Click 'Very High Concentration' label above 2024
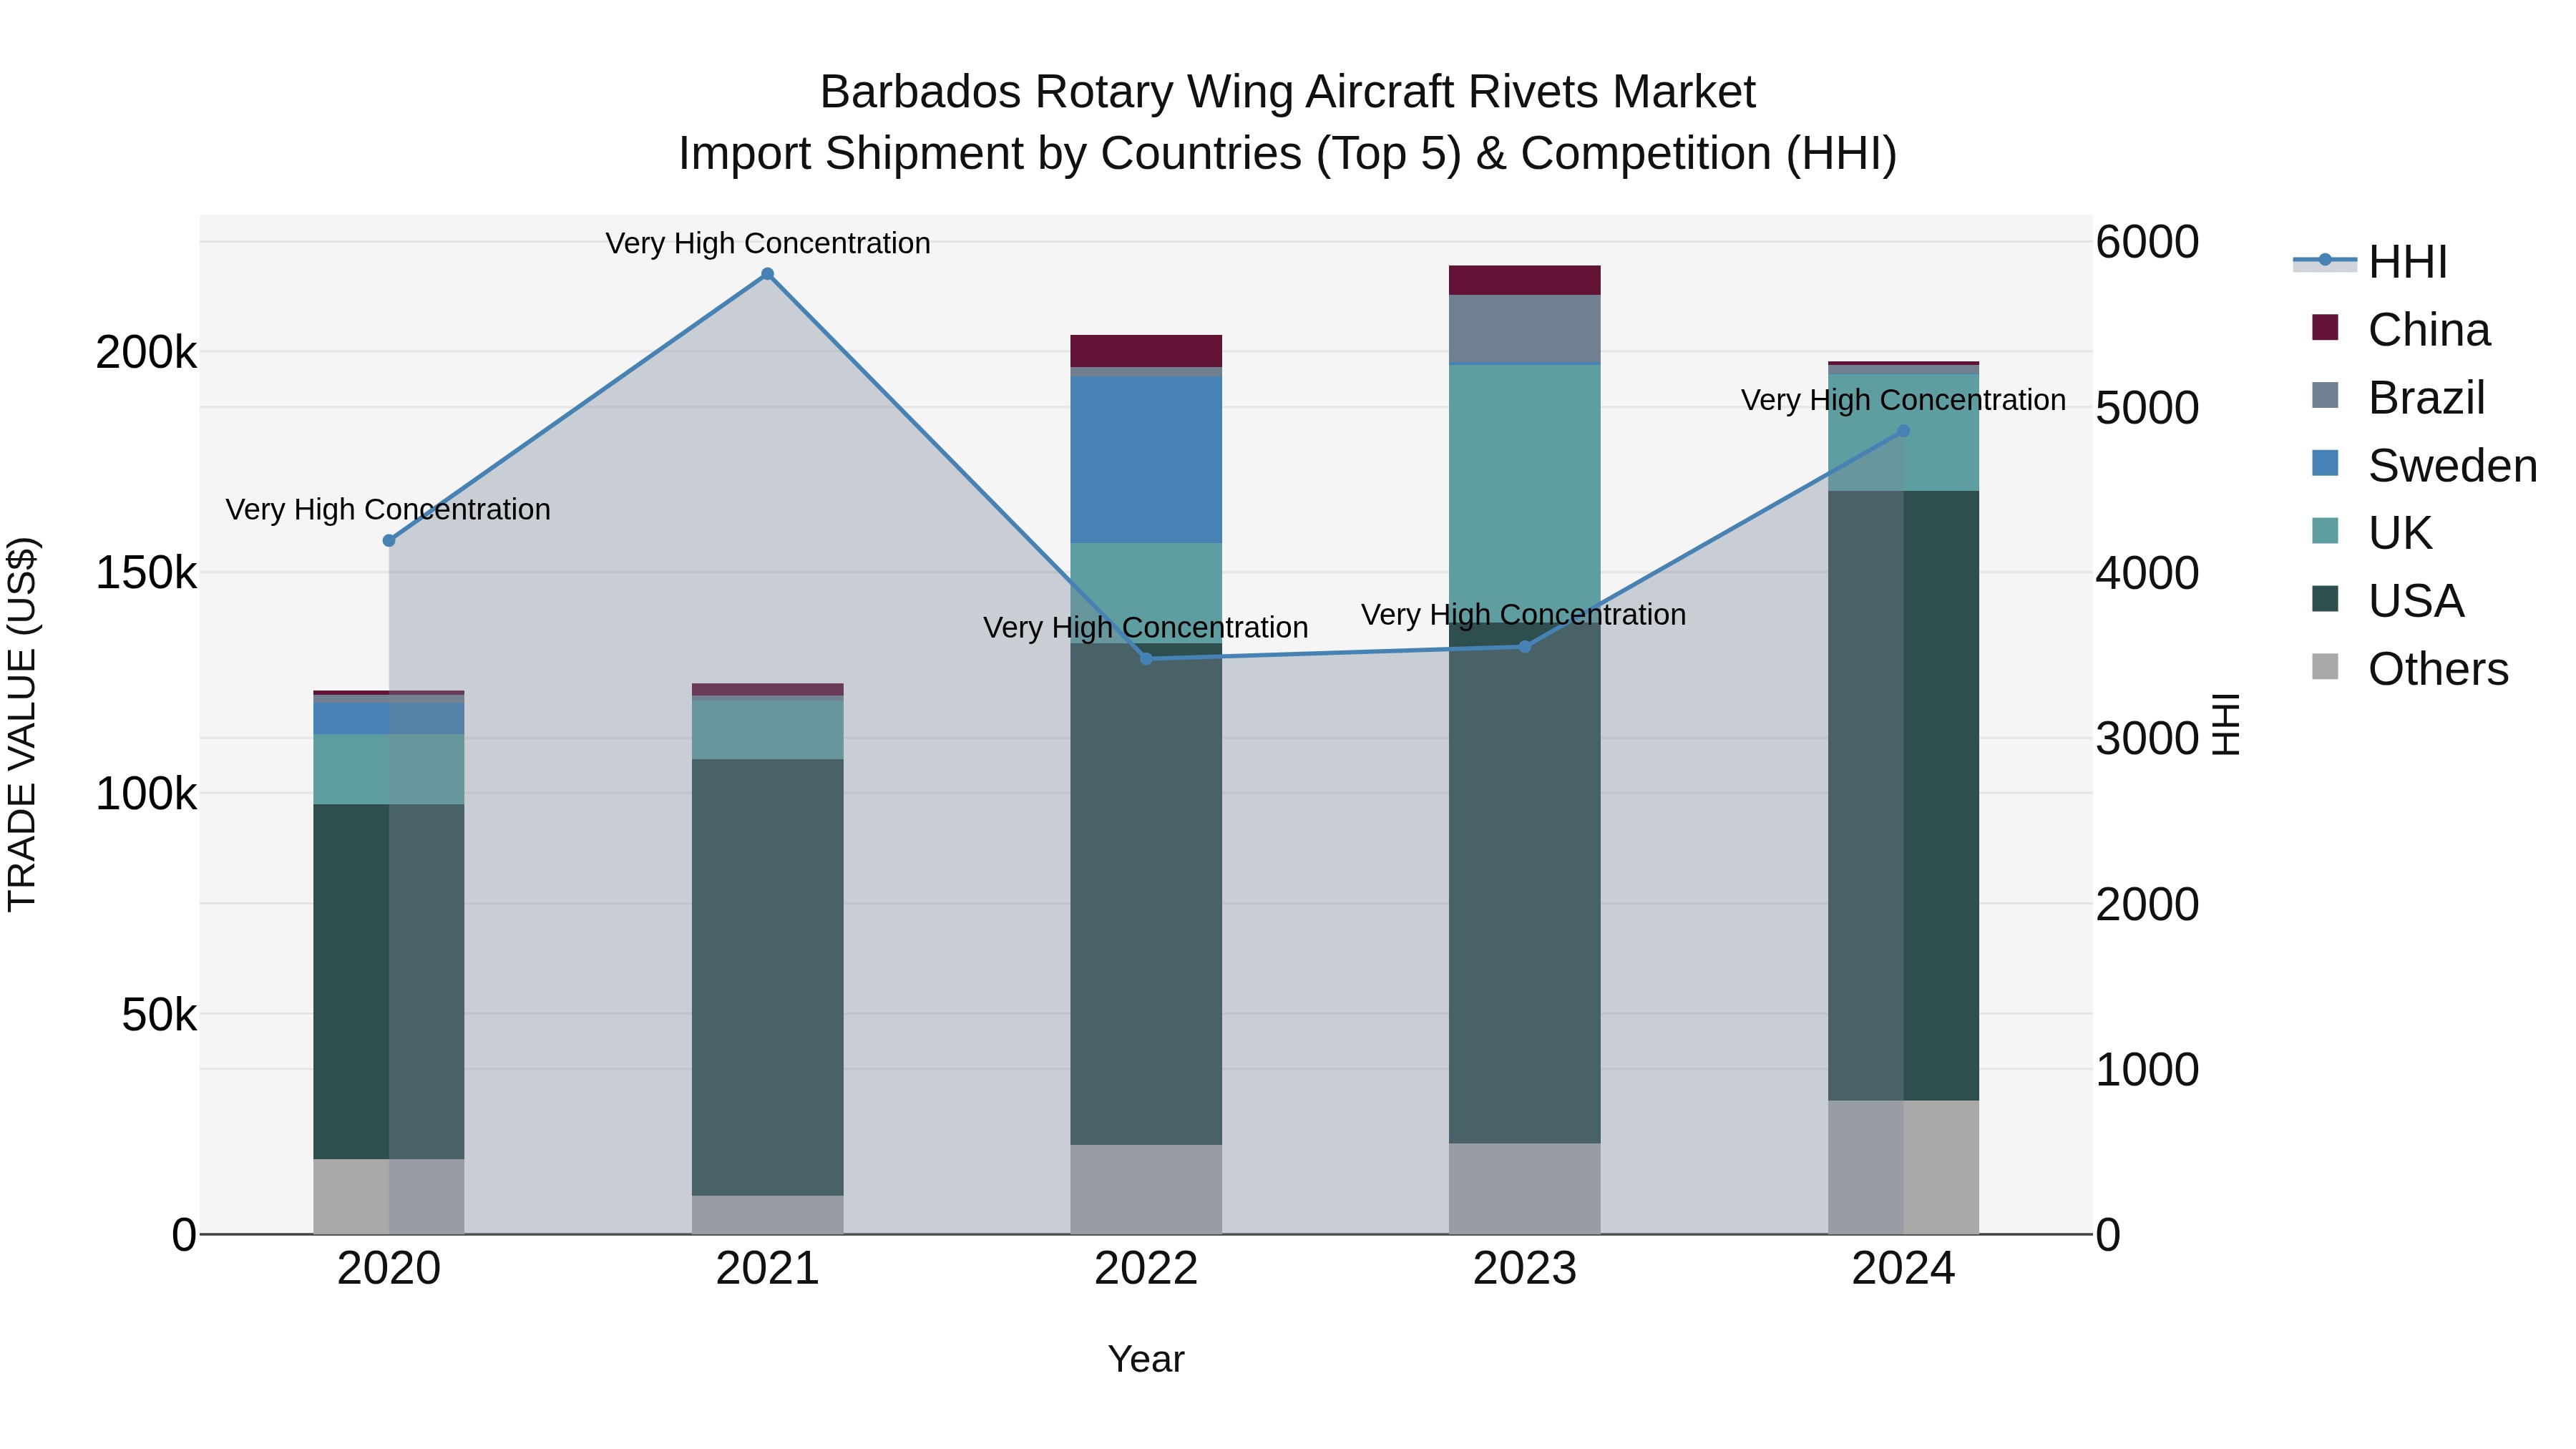The image size is (2576, 1449). click(x=1903, y=400)
